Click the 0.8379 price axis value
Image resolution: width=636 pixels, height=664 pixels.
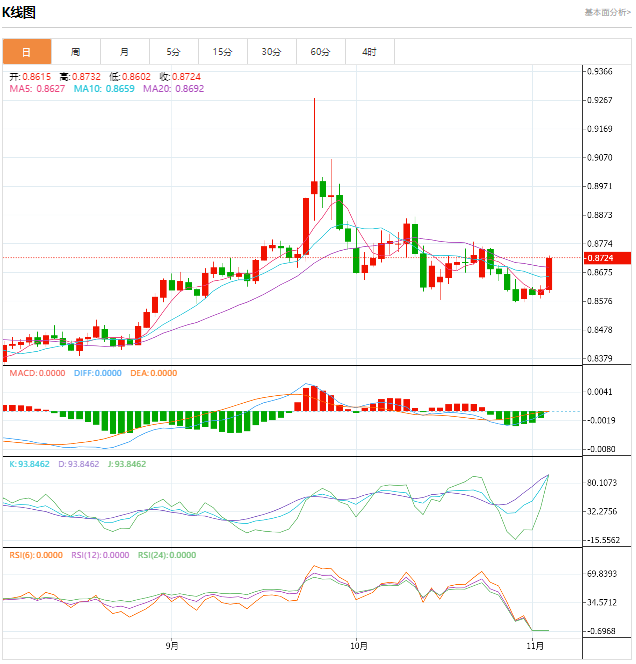tap(600, 359)
